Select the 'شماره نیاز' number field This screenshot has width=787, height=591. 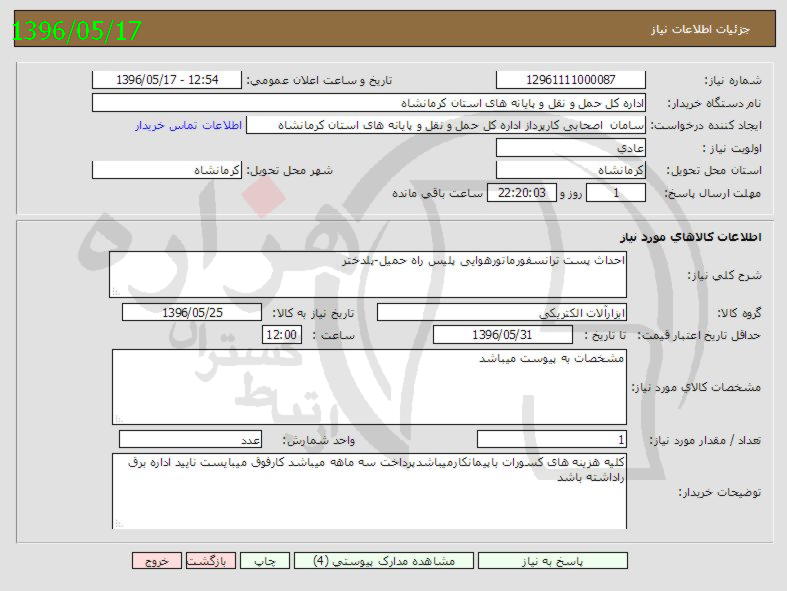point(571,80)
